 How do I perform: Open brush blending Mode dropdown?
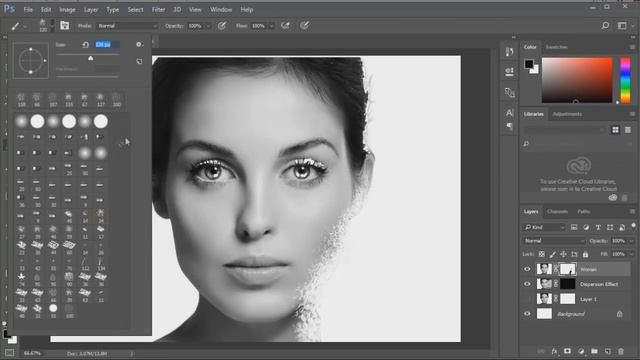[x=127, y=26]
